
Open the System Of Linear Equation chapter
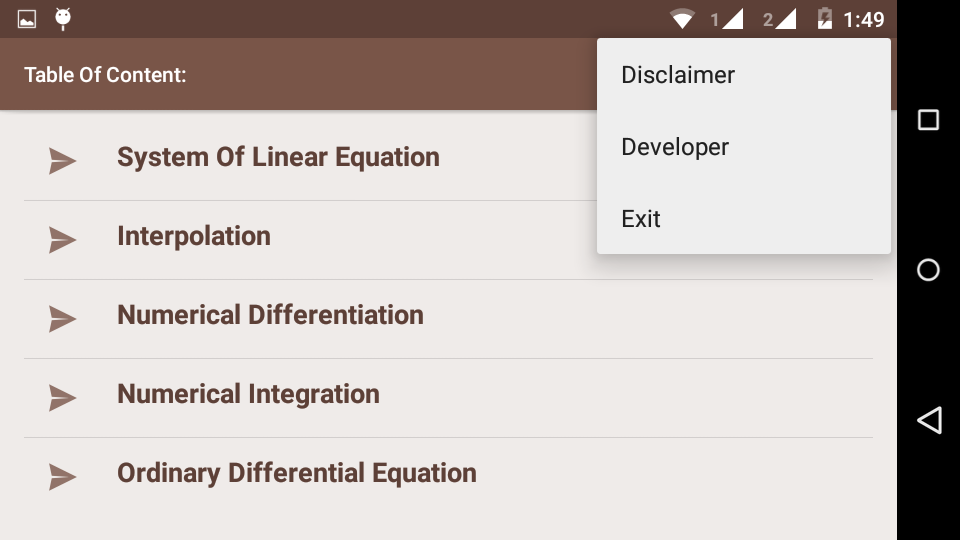tap(278, 157)
